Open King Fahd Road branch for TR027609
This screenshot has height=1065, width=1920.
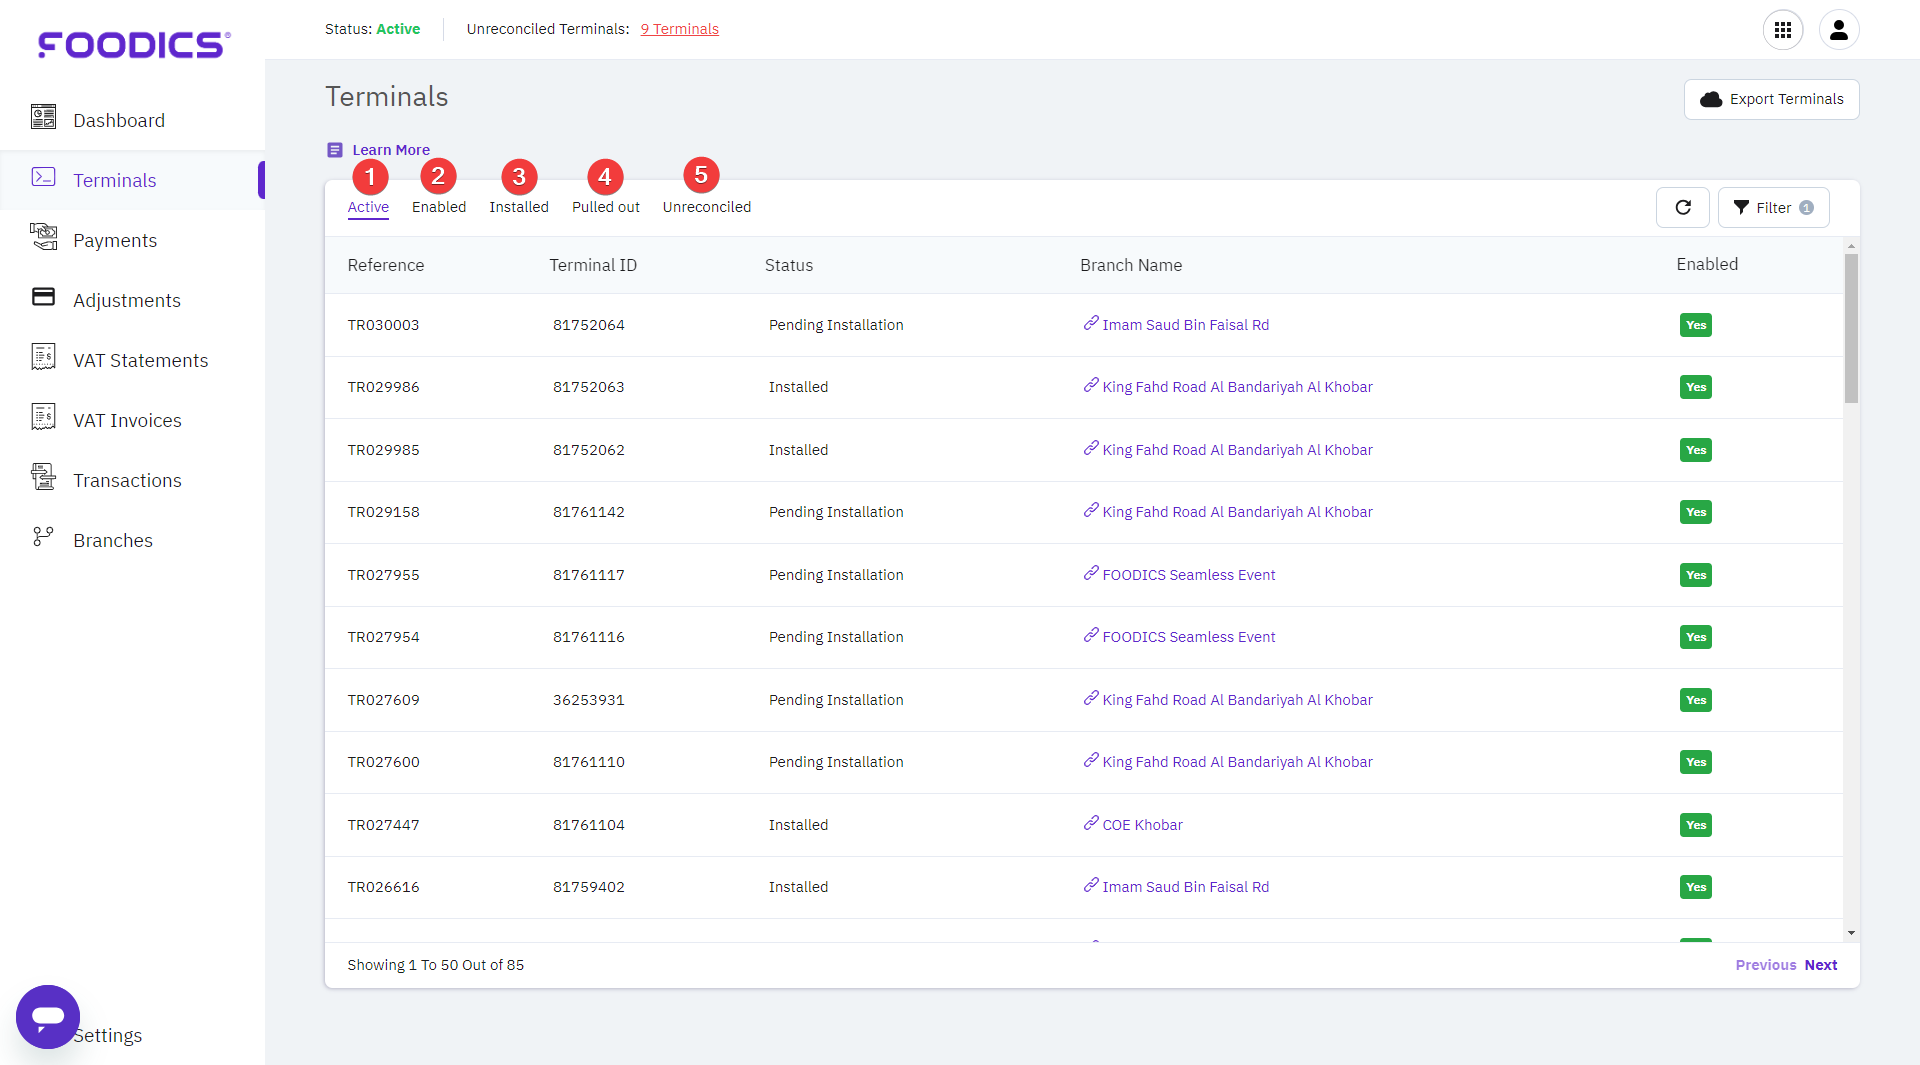pos(1238,700)
